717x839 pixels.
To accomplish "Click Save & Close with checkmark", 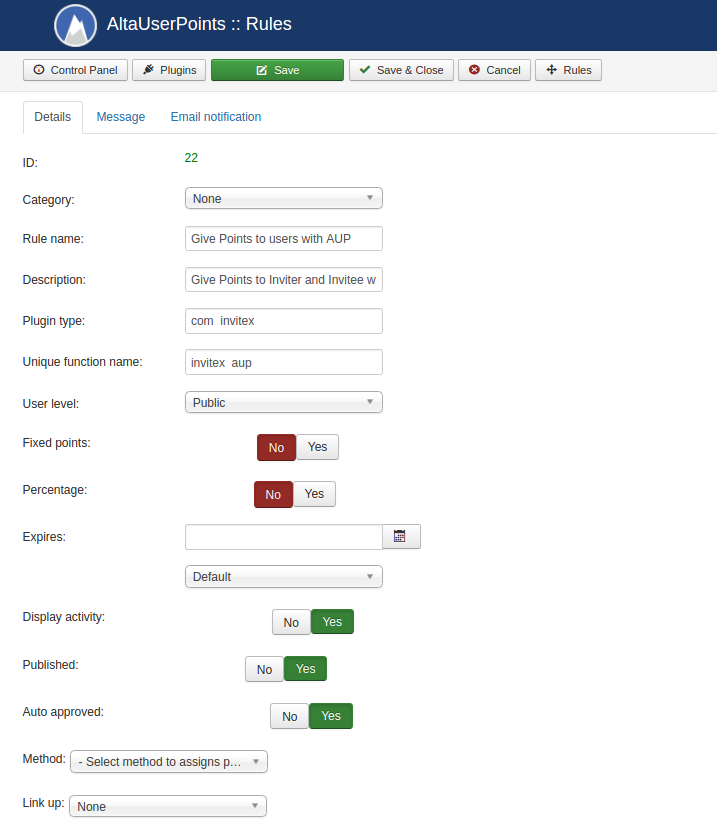I will [401, 70].
